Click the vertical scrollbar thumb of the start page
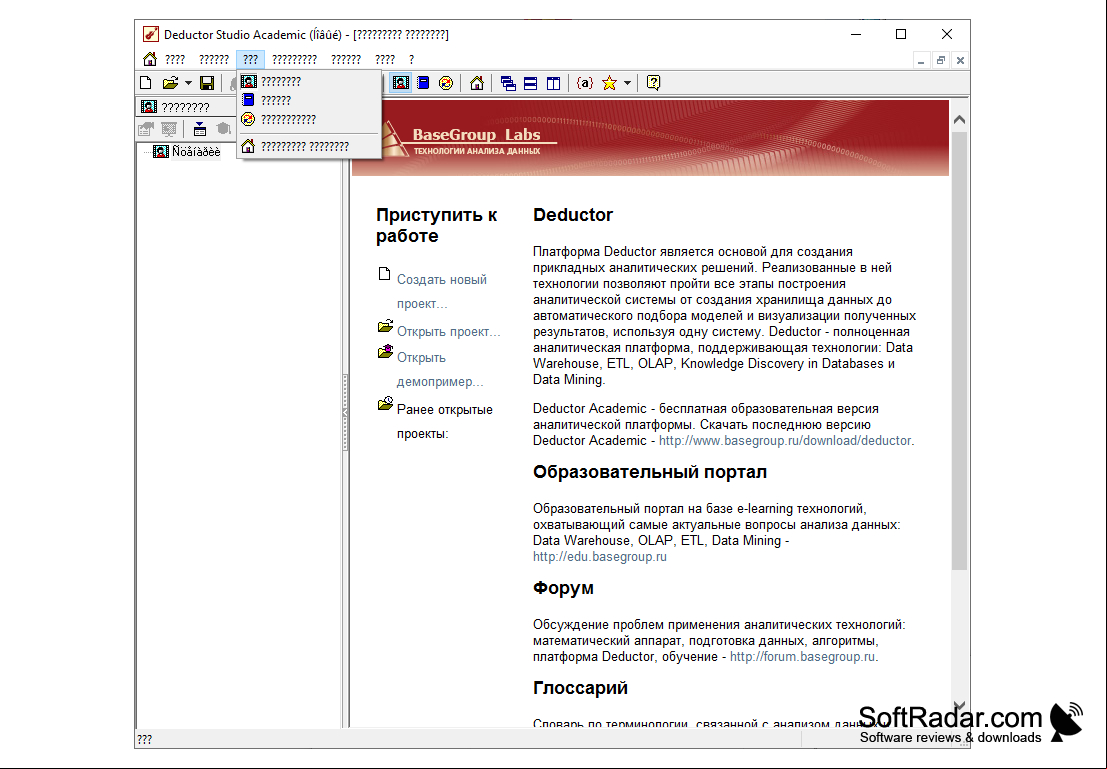The width and height of the screenshot is (1107, 769). coord(959,350)
